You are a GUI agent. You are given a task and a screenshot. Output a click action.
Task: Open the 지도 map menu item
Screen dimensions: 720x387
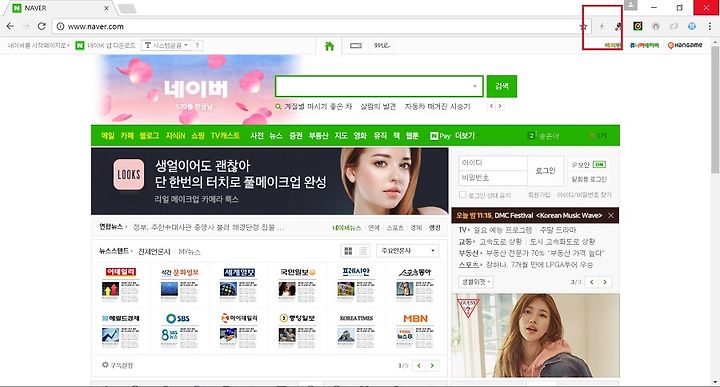[x=341, y=136]
